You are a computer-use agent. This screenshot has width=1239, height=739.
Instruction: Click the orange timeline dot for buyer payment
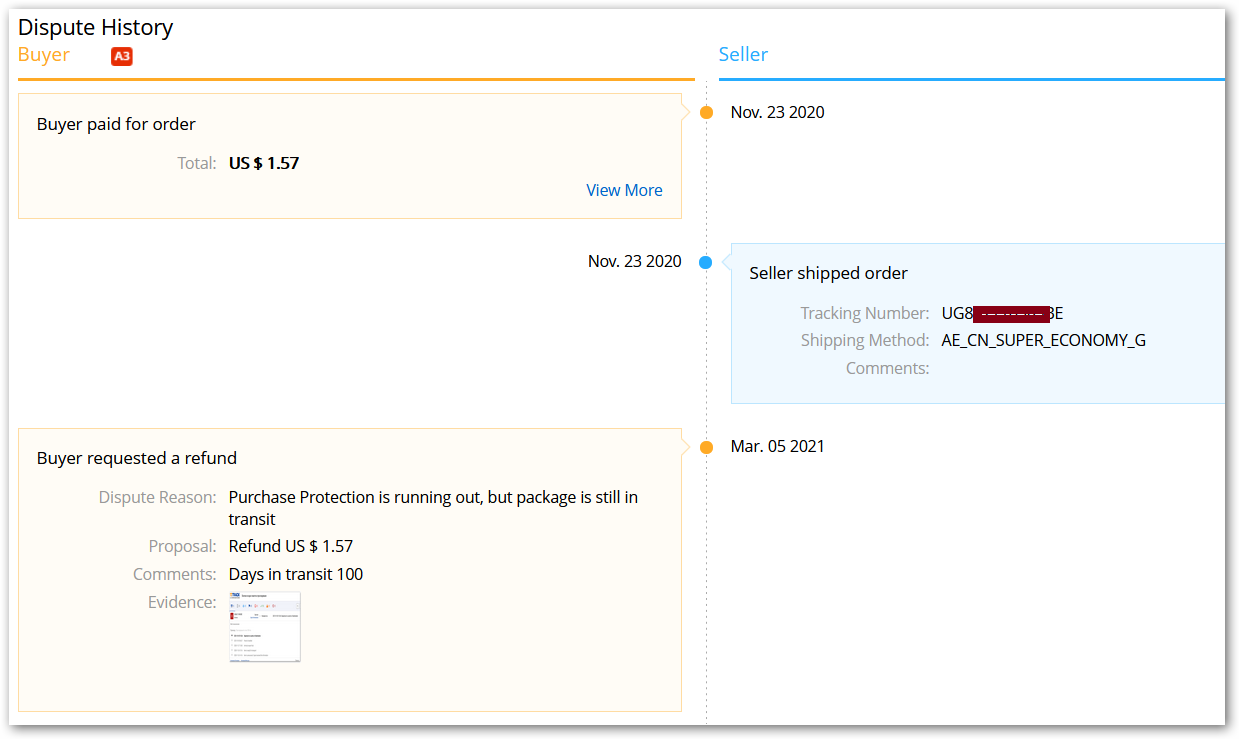point(706,113)
